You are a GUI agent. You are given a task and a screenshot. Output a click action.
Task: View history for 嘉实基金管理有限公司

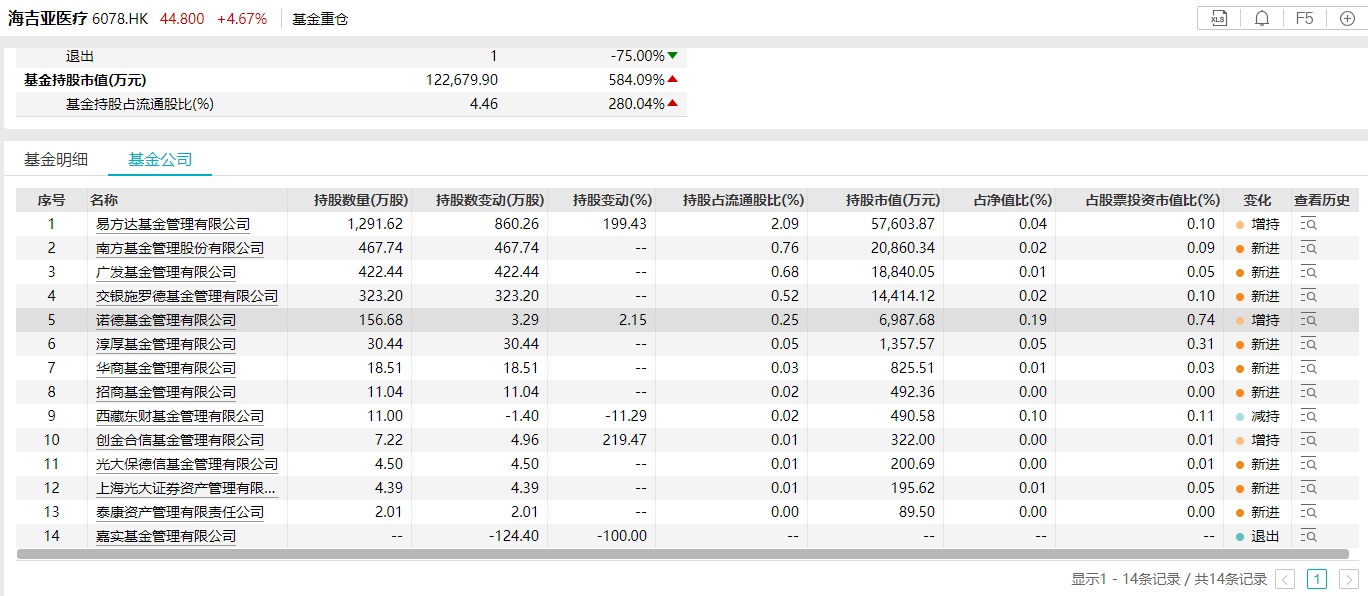pos(1309,536)
